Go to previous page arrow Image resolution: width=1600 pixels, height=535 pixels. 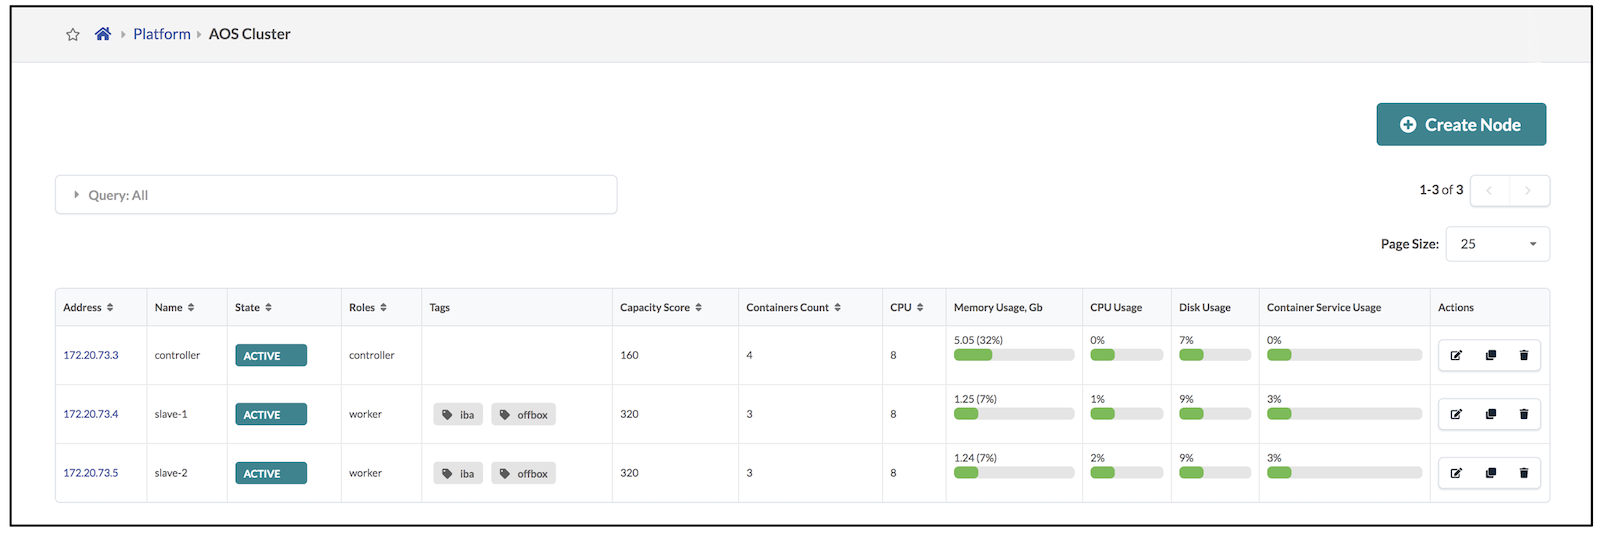(1489, 190)
